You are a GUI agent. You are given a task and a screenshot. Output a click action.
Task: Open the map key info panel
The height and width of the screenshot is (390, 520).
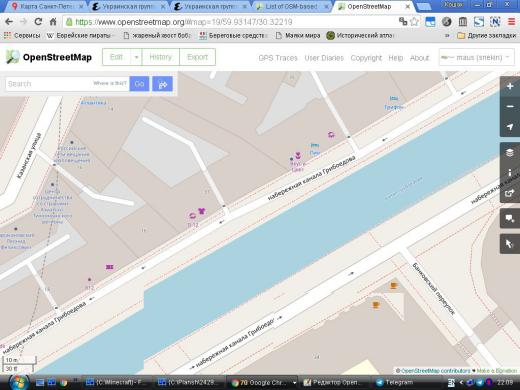pos(510,173)
